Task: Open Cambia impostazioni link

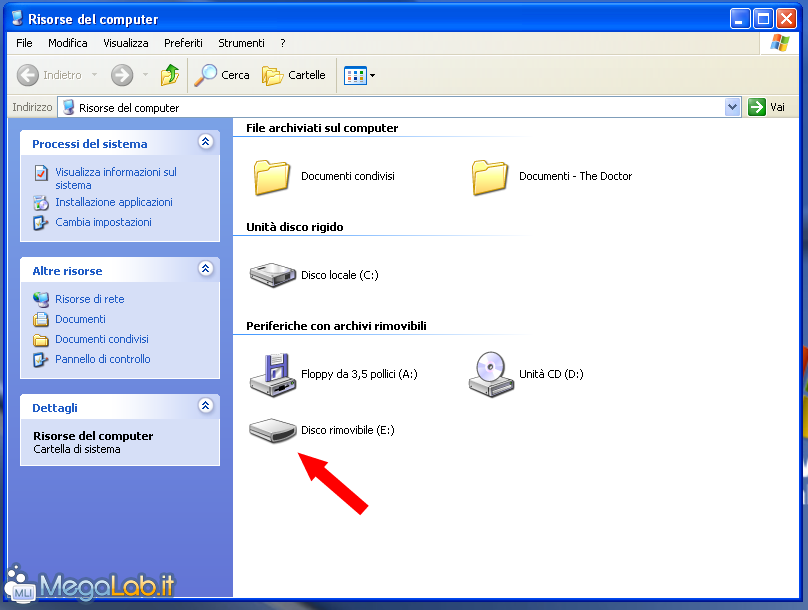Action: point(104,223)
